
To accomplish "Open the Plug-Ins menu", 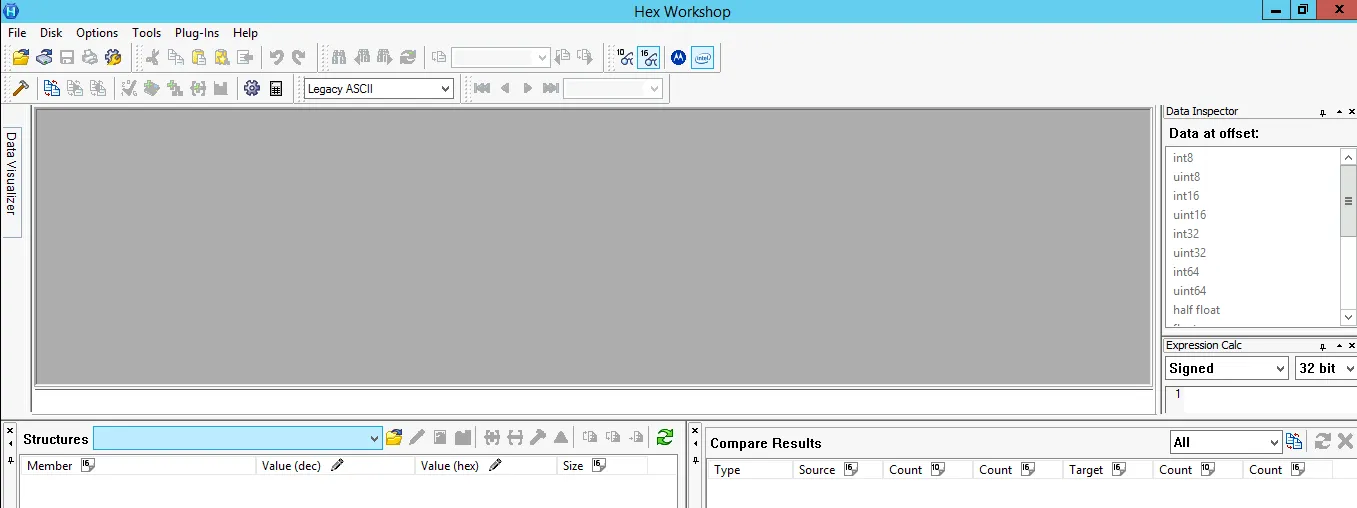I will tap(197, 33).
